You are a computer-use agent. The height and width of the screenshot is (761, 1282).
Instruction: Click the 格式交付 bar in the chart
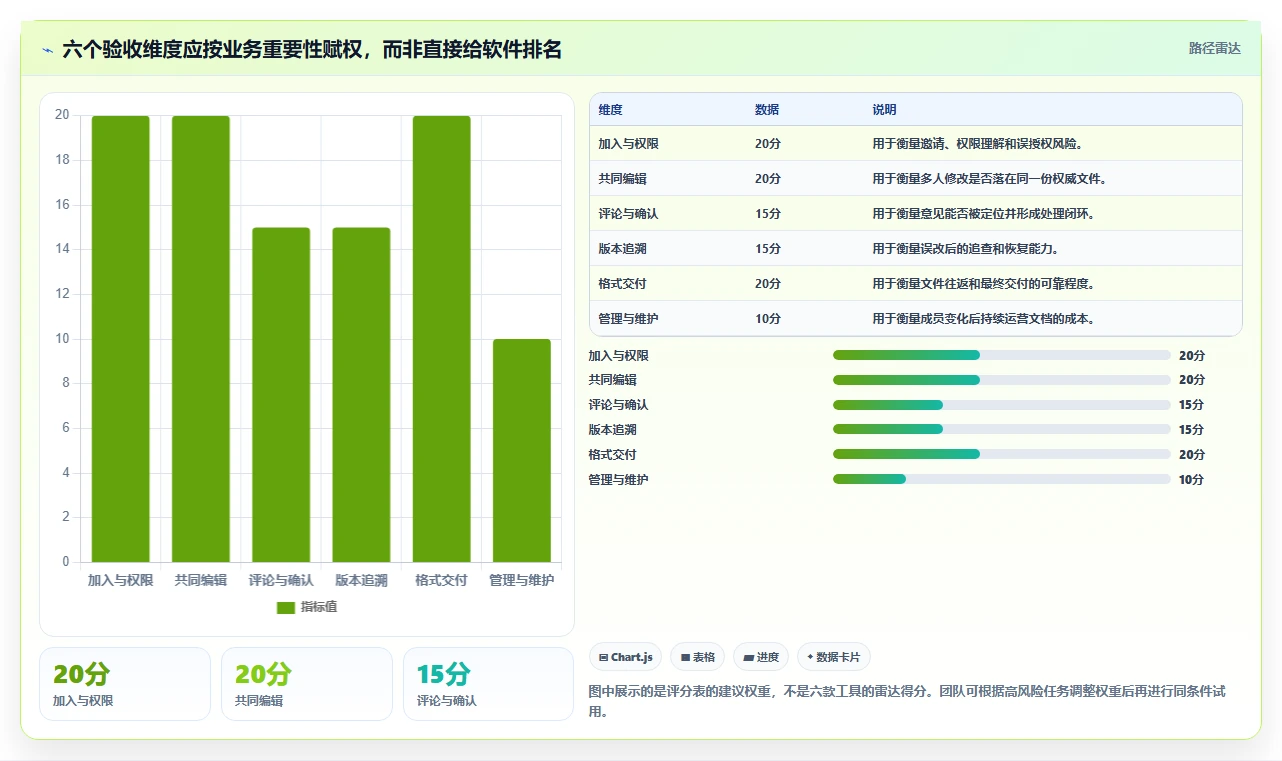click(x=441, y=339)
